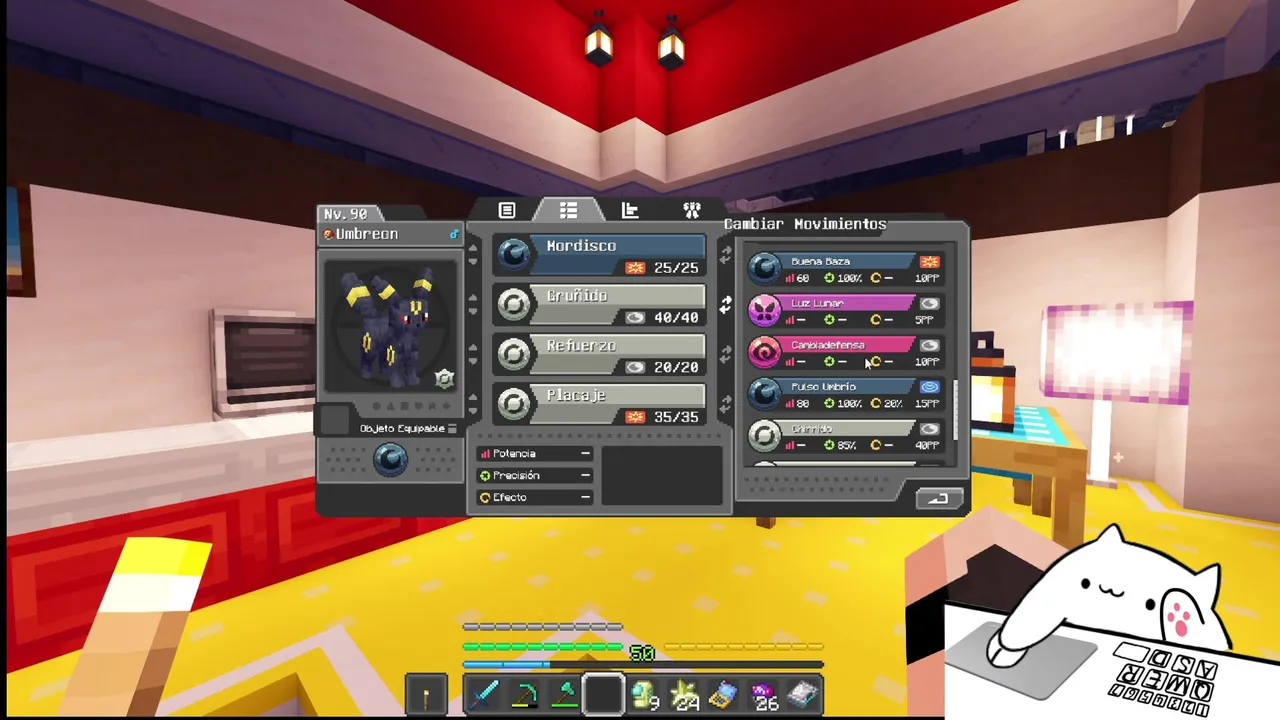
Task: Select the empty highlighted hotbar slot
Action: [604, 694]
